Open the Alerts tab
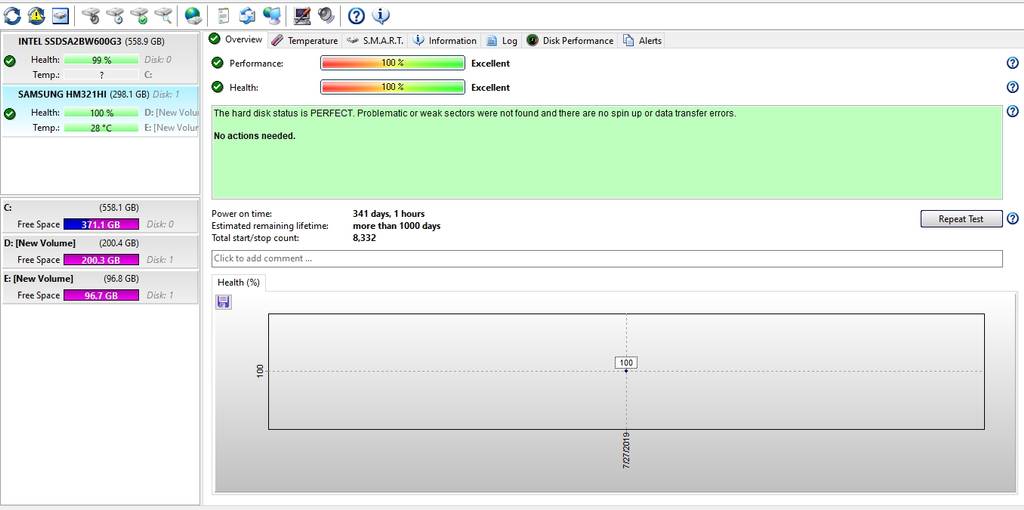 click(x=643, y=40)
